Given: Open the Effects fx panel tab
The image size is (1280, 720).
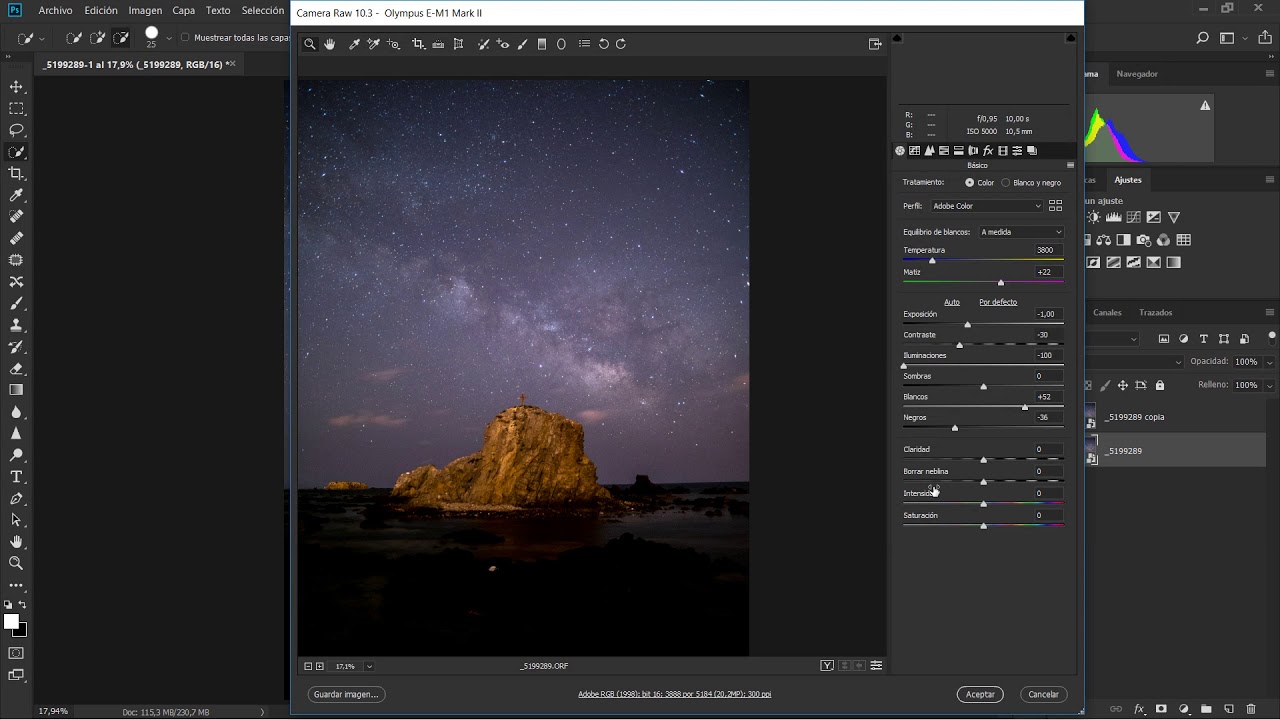Looking at the screenshot, I should (x=988, y=151).
